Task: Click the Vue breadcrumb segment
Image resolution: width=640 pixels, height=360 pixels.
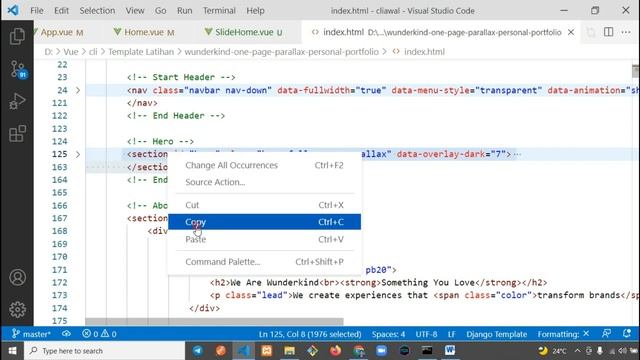Action: [71, 52]
